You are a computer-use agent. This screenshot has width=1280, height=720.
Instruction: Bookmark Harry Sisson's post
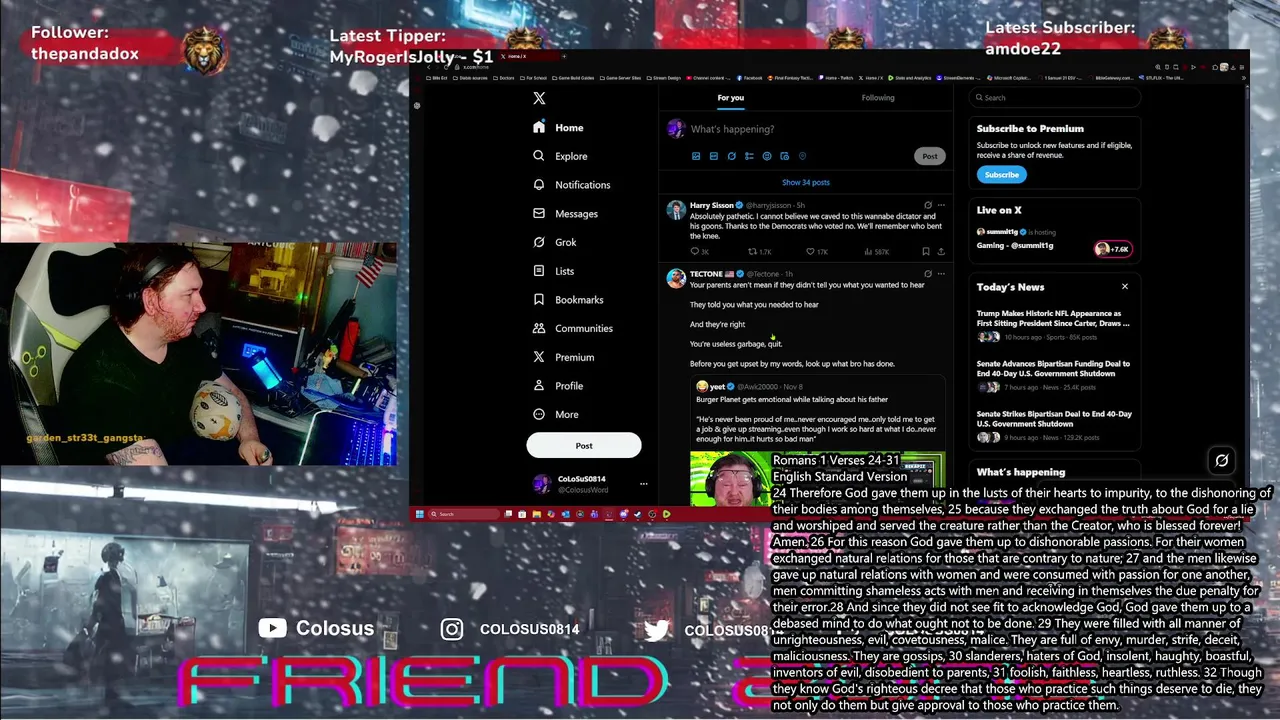pyautogui.click(x=926, y=252)
